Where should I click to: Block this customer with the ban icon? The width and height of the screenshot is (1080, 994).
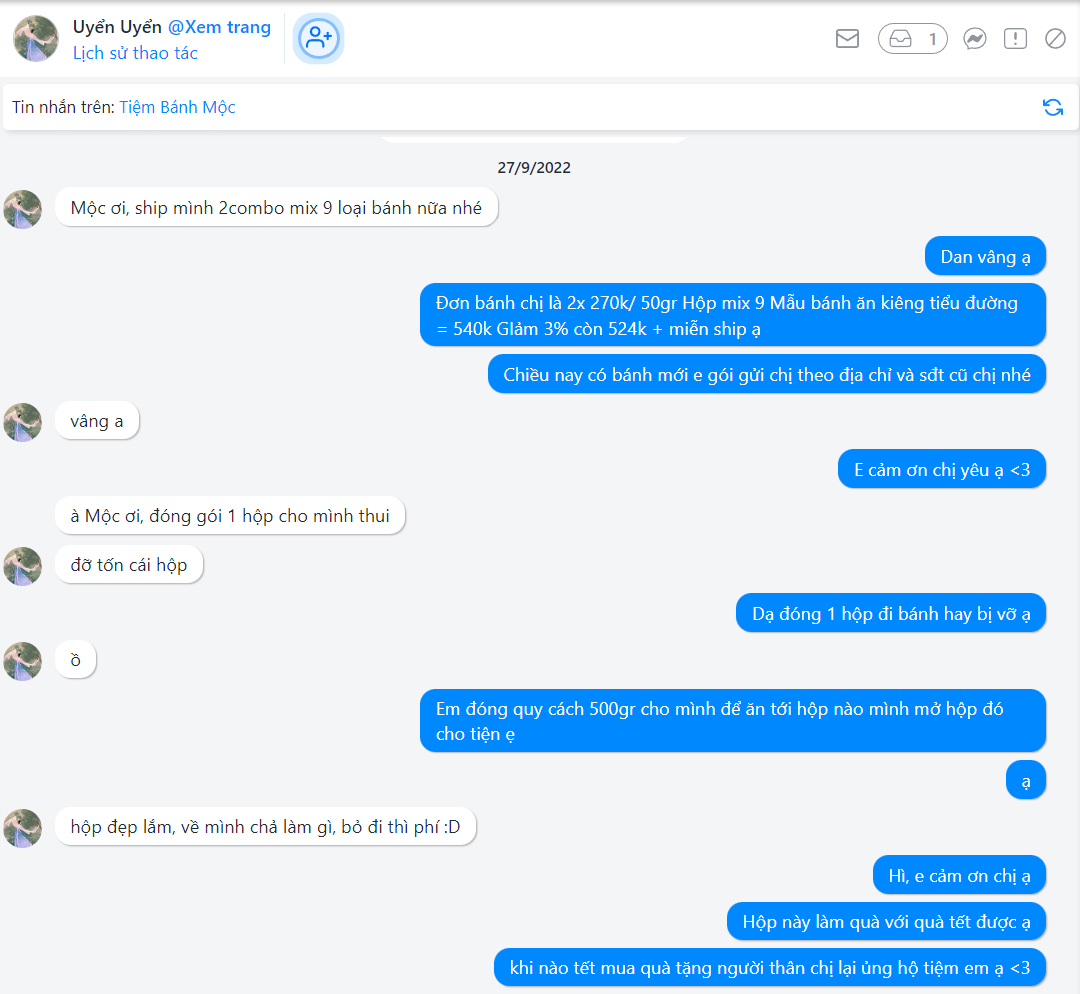pos(1055,39)
